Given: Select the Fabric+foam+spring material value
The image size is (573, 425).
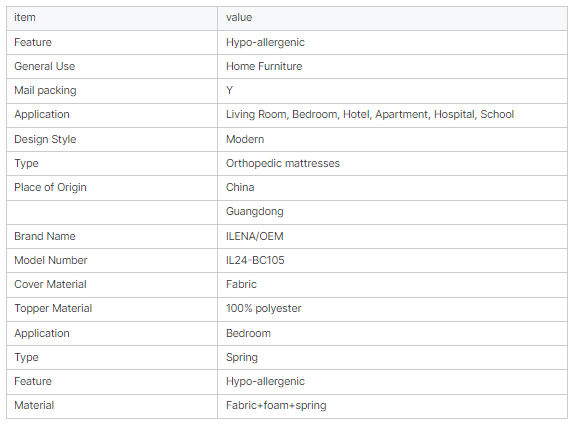Looking at the screenshot, I should (276, 406).
